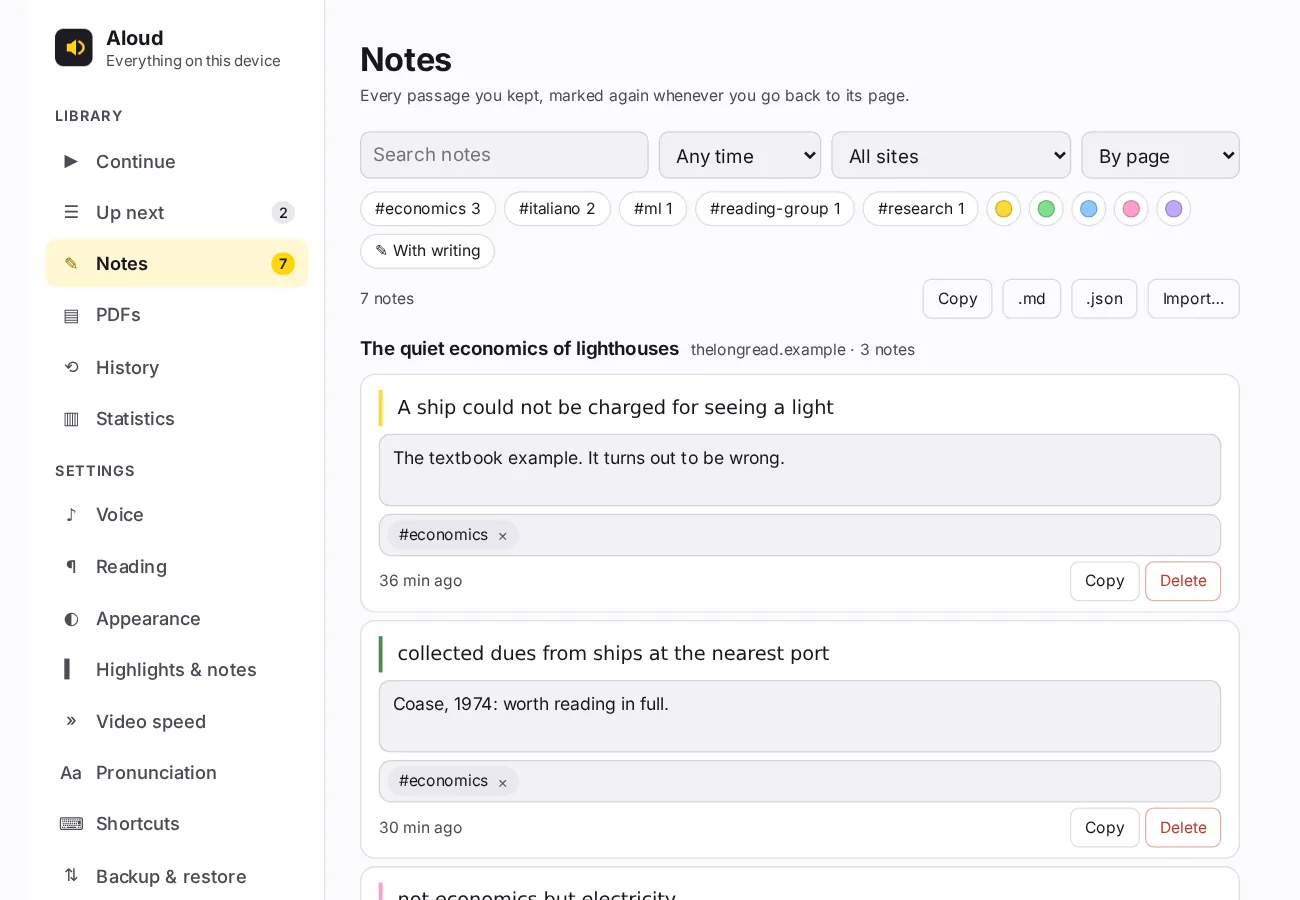Go to the PDFs section
This screenshot has width=1300, height=900.
point(177,315)
